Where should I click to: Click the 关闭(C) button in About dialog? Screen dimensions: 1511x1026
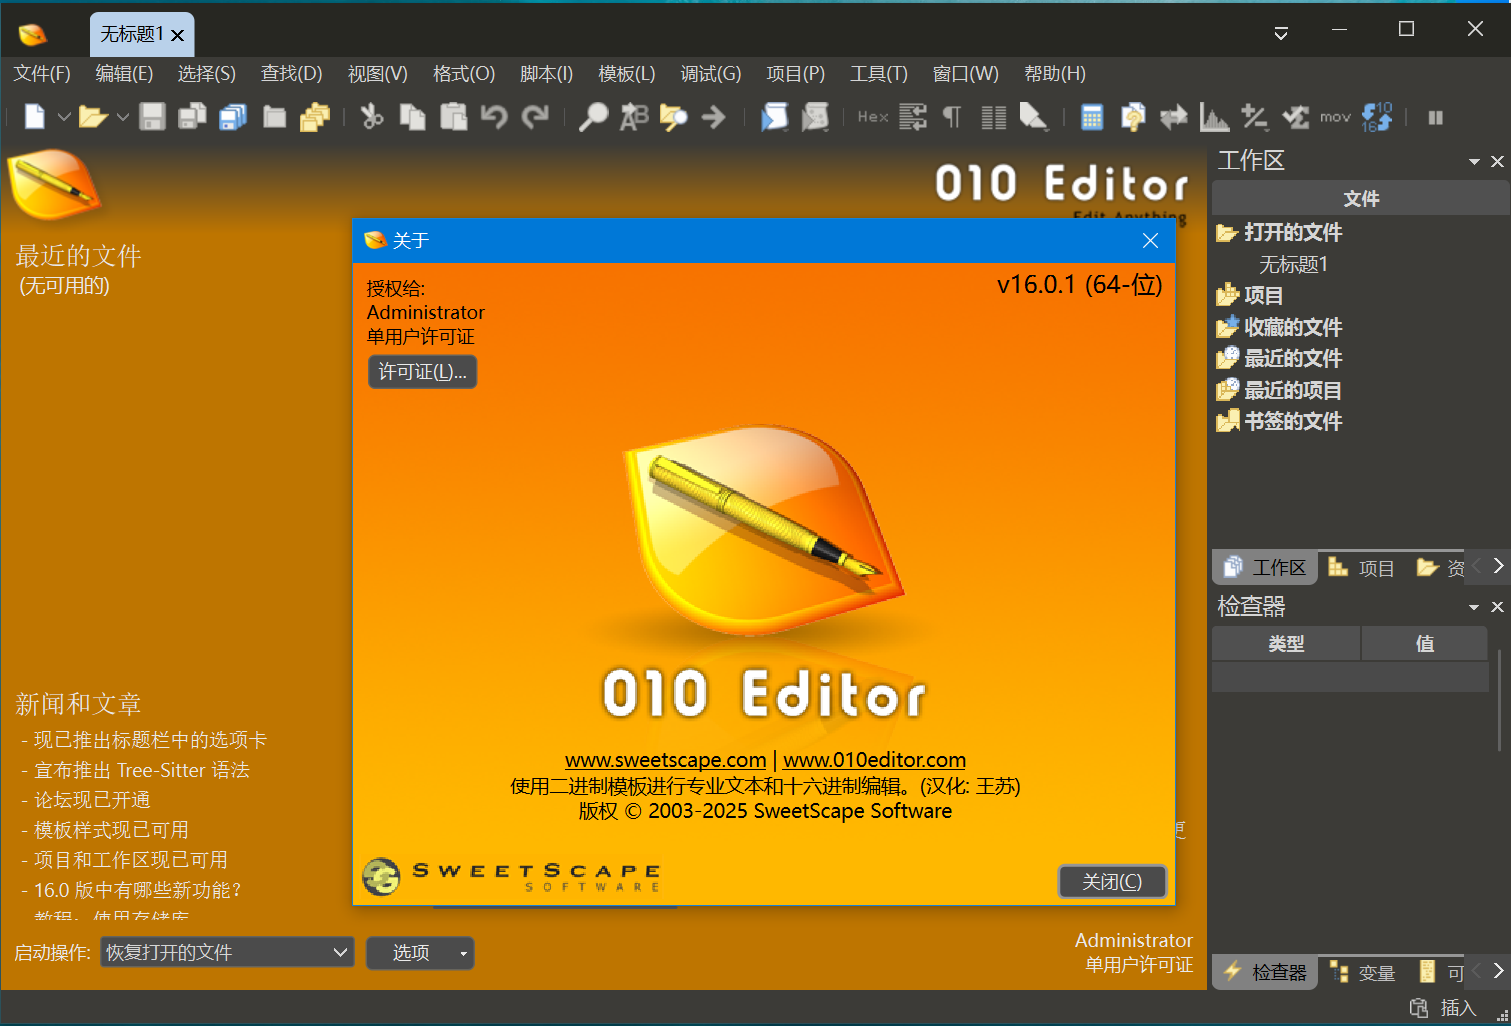pos(1112,882)
